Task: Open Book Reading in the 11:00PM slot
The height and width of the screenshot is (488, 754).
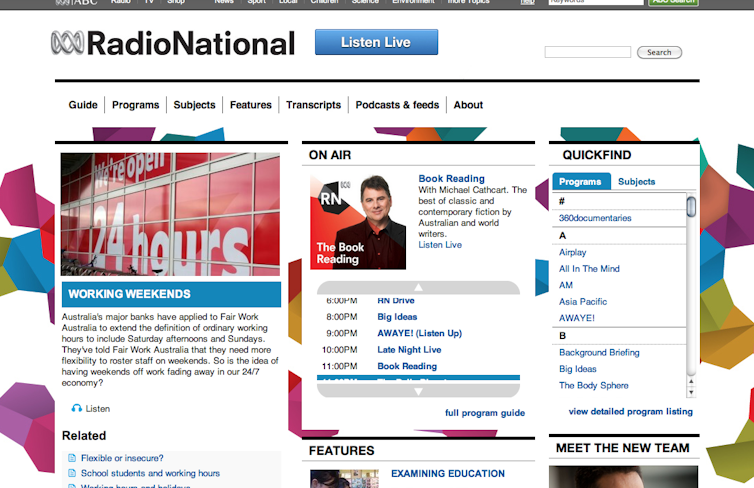Action: (x=407, y=366)
